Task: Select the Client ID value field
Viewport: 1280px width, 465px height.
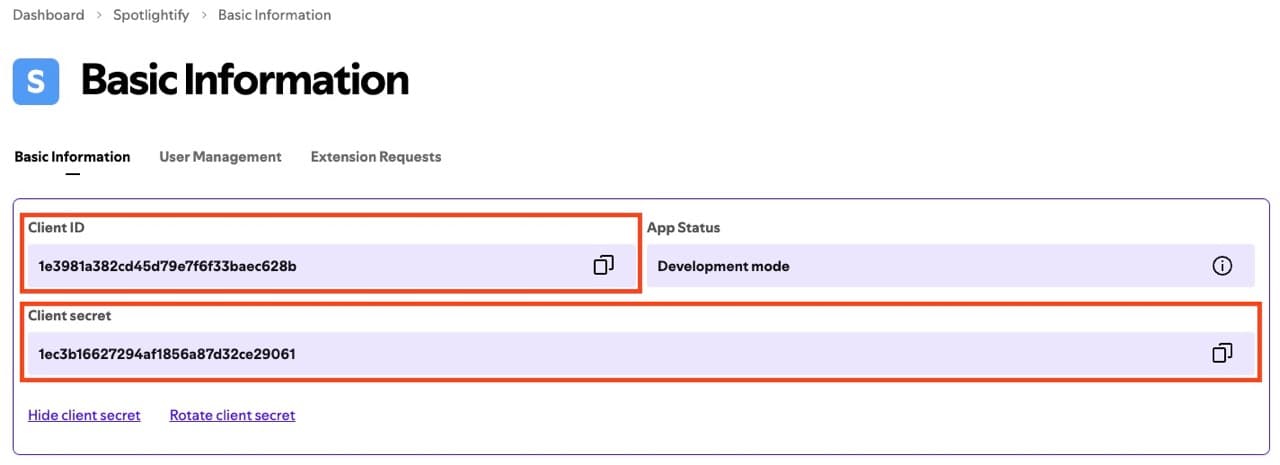Action: [x=331, y=266]
